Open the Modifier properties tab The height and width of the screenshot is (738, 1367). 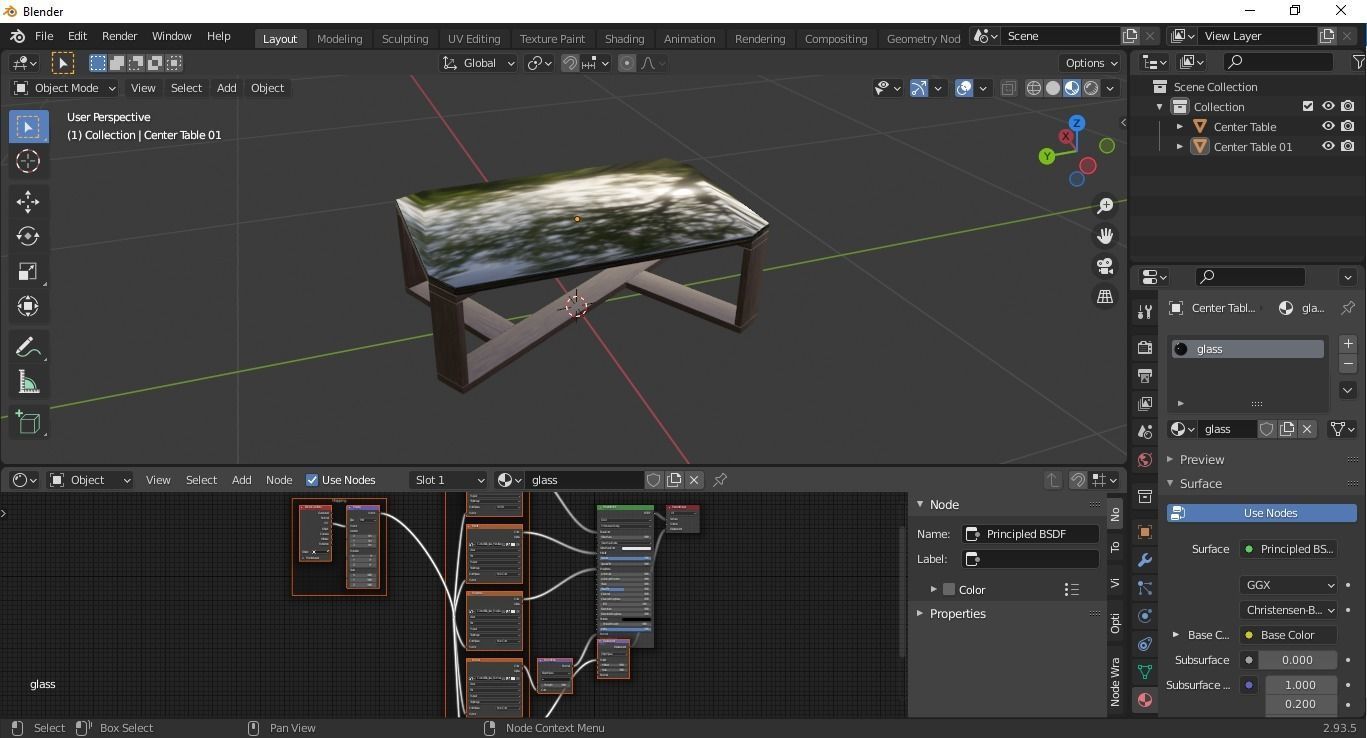[x=1145, y=560]
